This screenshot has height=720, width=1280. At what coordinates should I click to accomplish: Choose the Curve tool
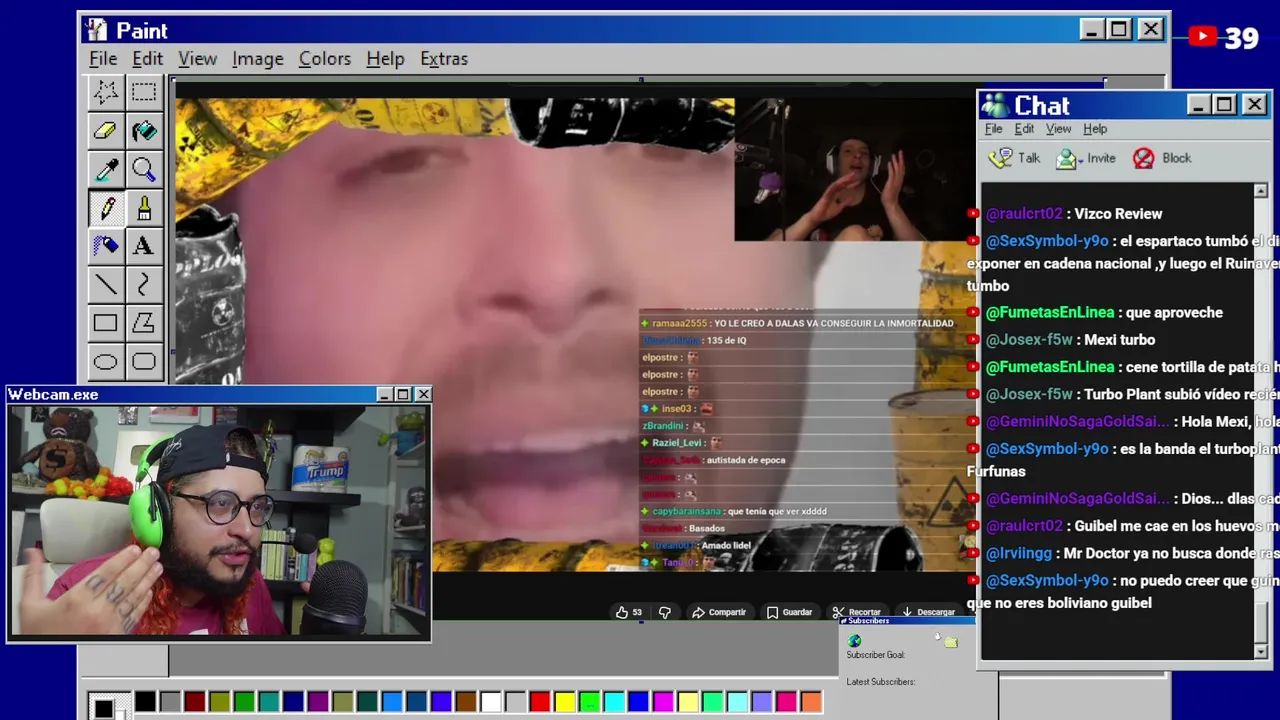click(143, 285)
